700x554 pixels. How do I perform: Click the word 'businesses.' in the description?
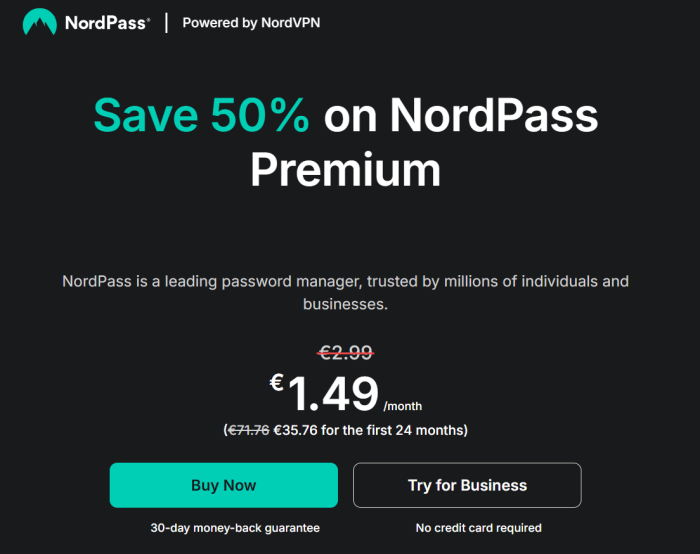(x=346, y=304)
